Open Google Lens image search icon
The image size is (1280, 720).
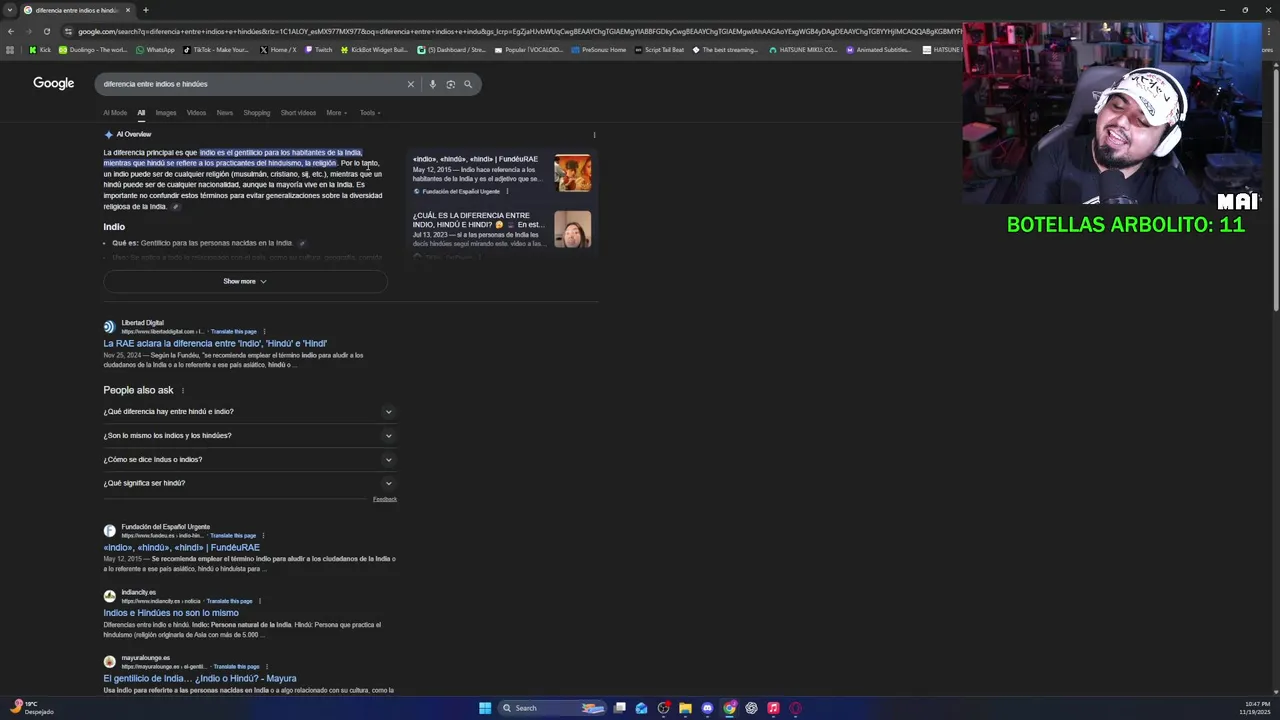coord(450,84)
